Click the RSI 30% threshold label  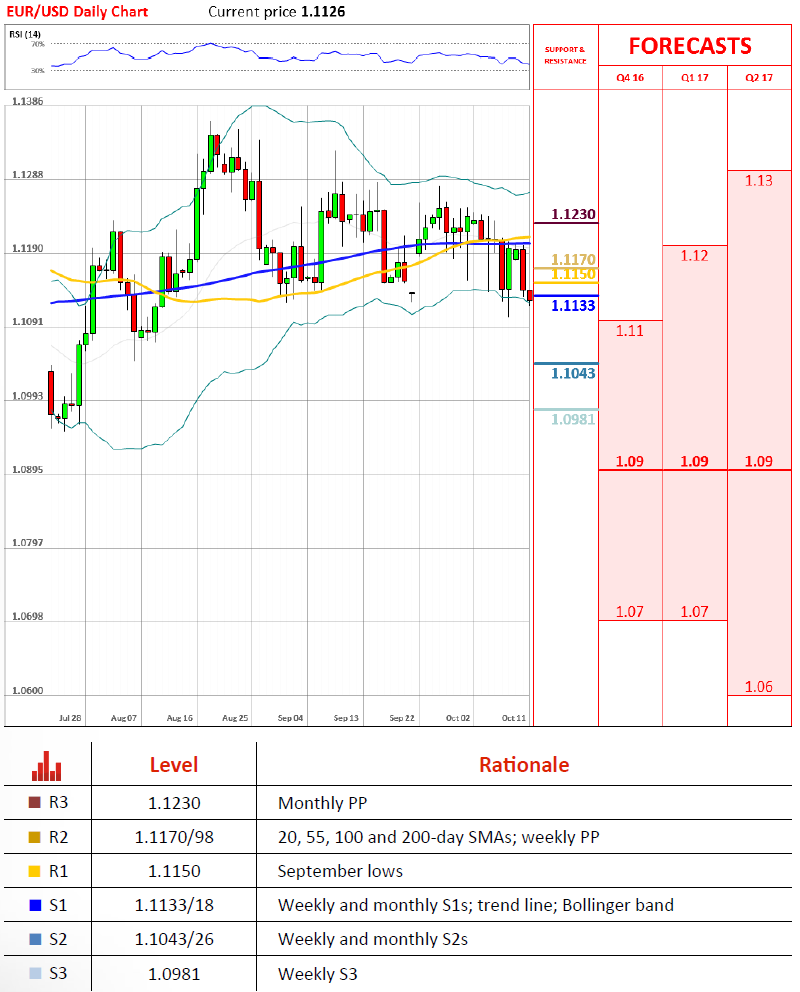click(x=38, y=70)
